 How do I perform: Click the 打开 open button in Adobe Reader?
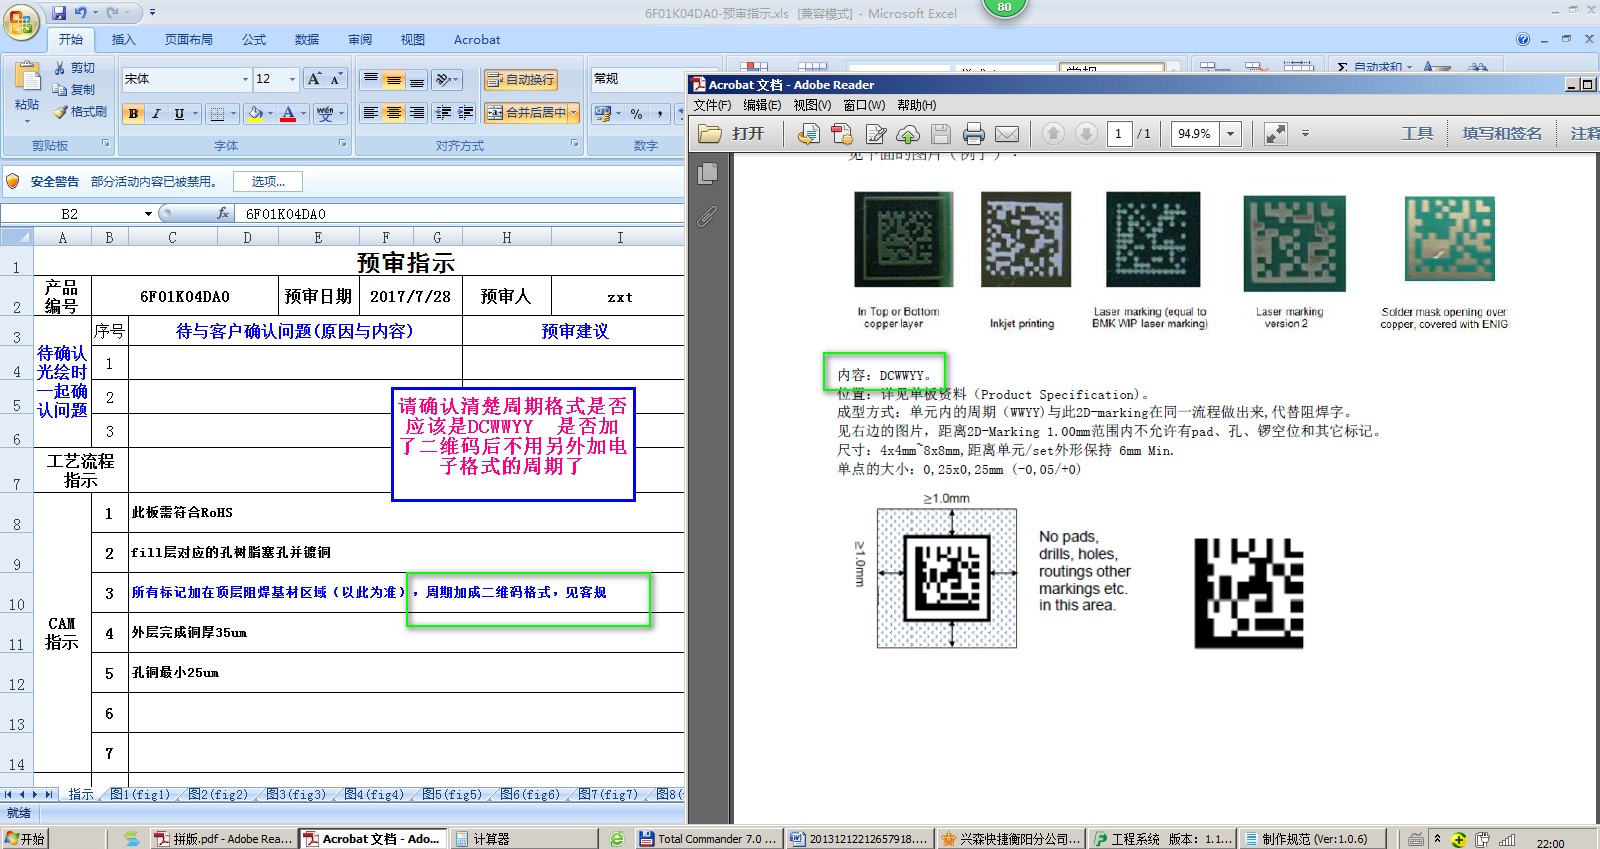[x=732, y=134]
